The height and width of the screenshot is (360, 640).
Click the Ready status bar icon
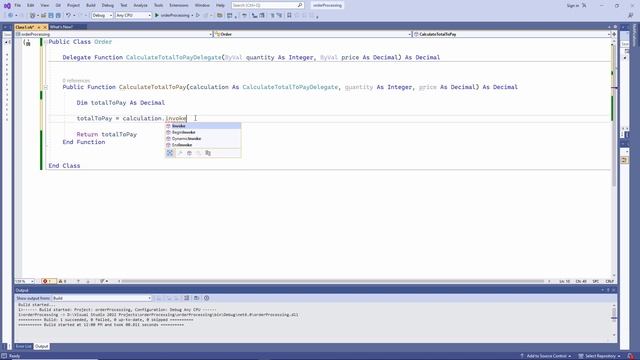click(4, 356)
